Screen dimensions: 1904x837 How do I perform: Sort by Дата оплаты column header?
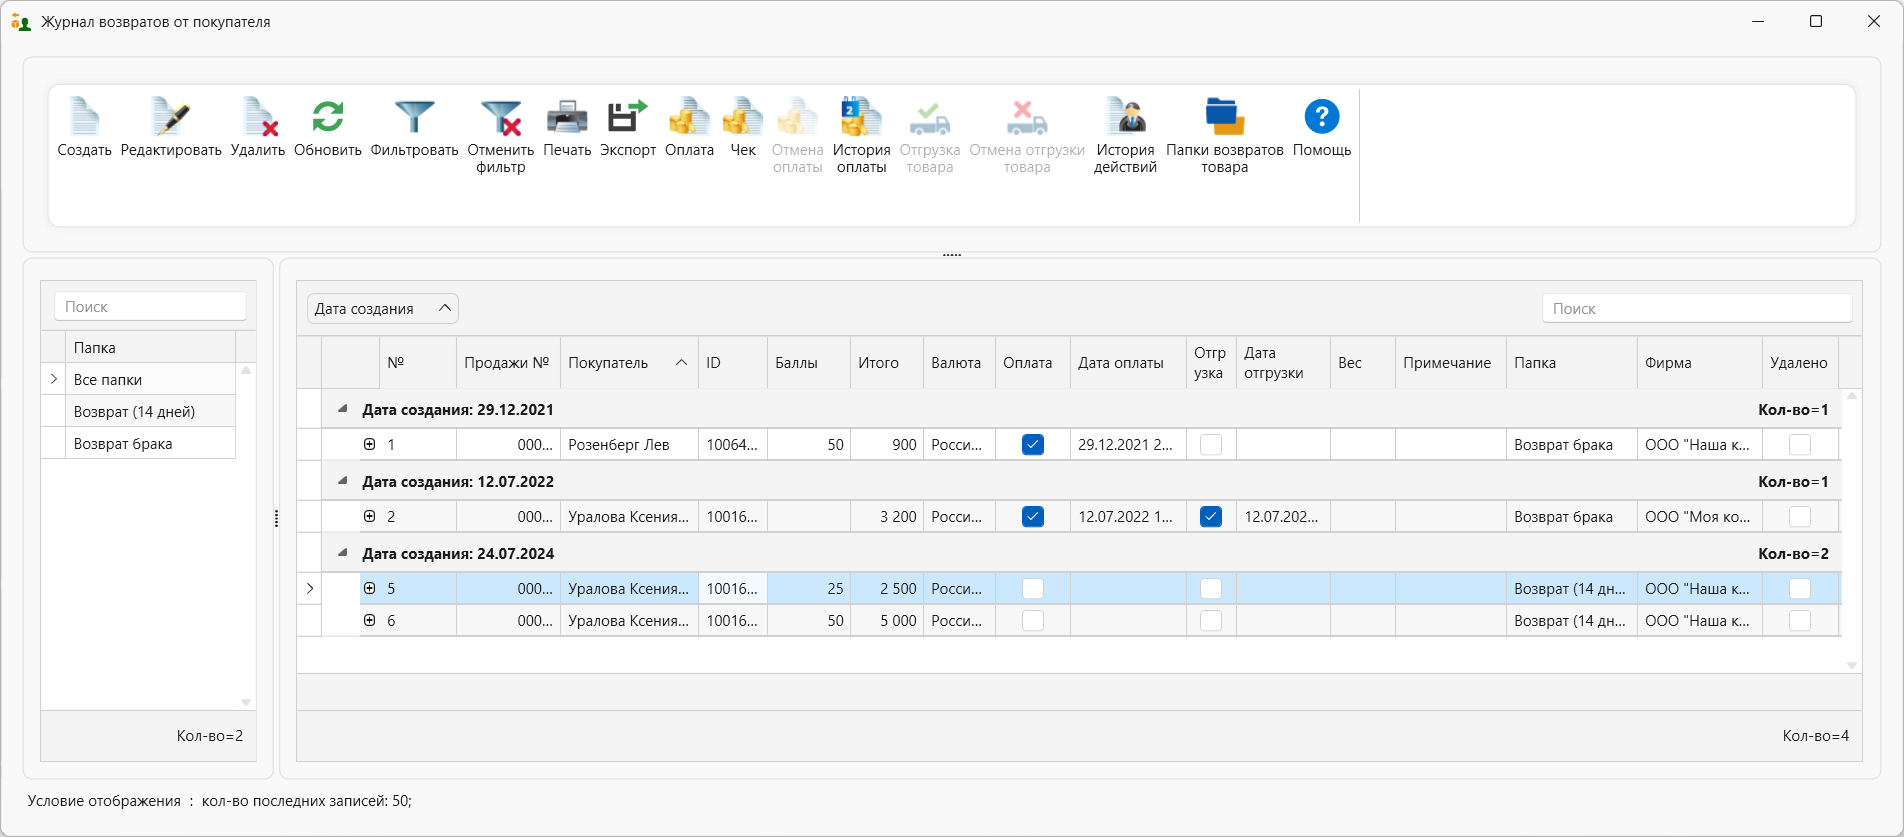pyautogui.click(x=1128, y=363)
